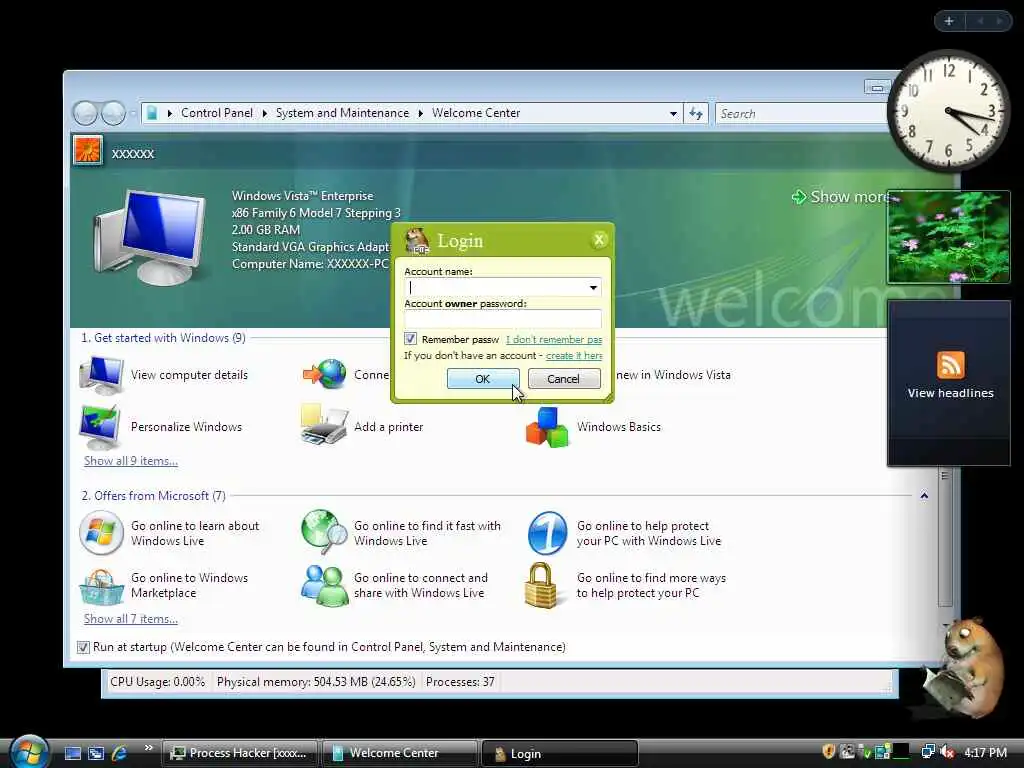Click the protect your PC Windows Live icon

[547, 533]
